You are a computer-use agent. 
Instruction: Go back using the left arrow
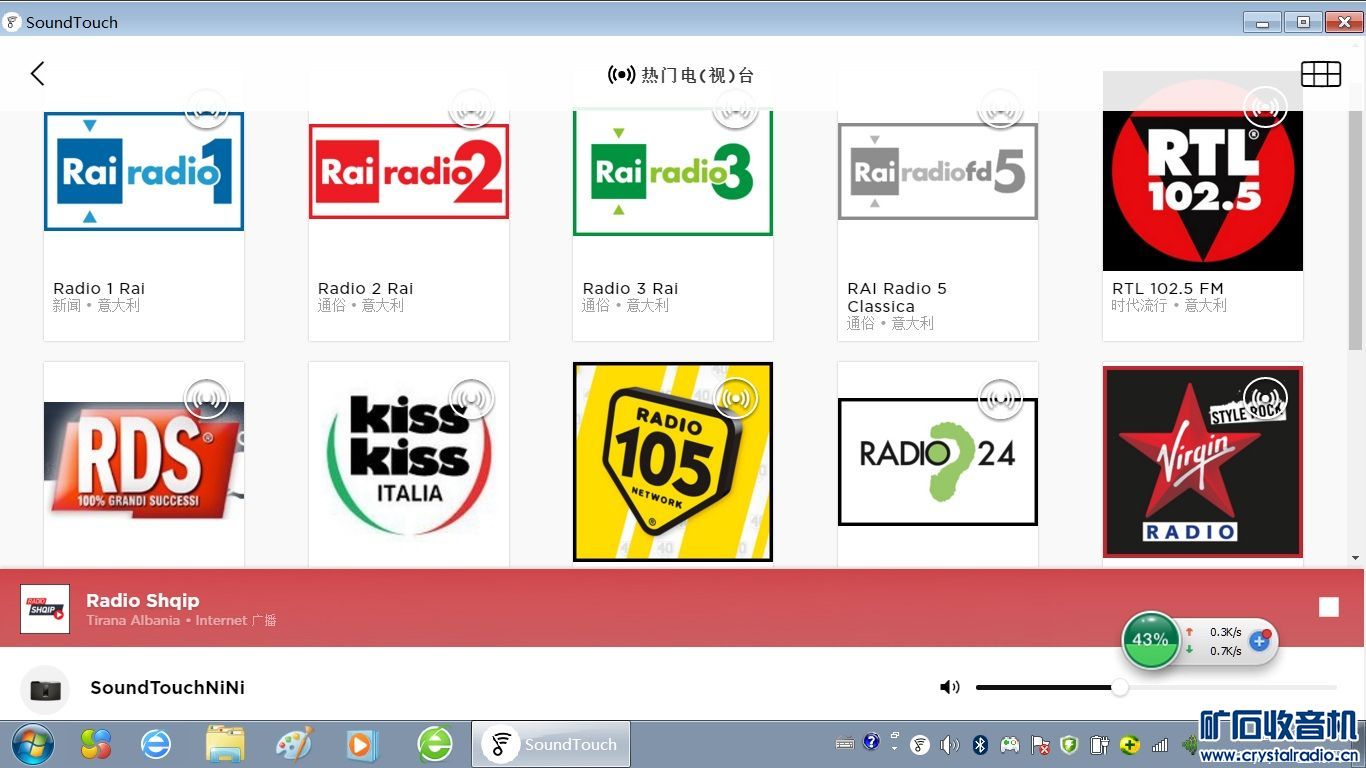pos(37,73)
